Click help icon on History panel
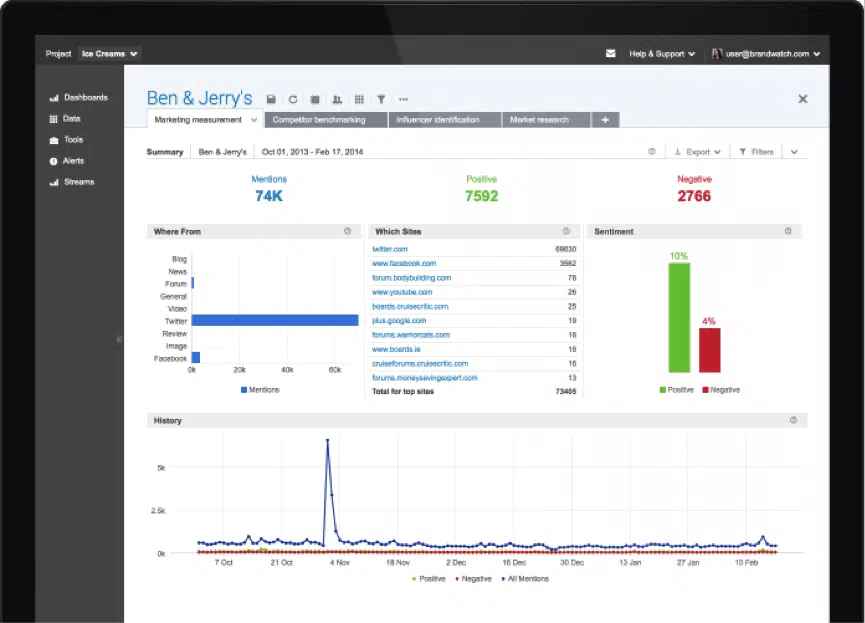 click(793, 420)
